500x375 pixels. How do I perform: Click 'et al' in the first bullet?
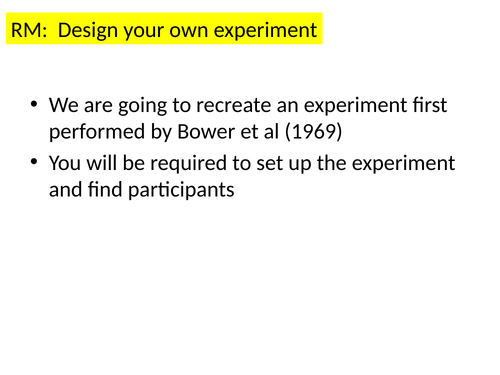pyautogui.click(x=260, y=132)
